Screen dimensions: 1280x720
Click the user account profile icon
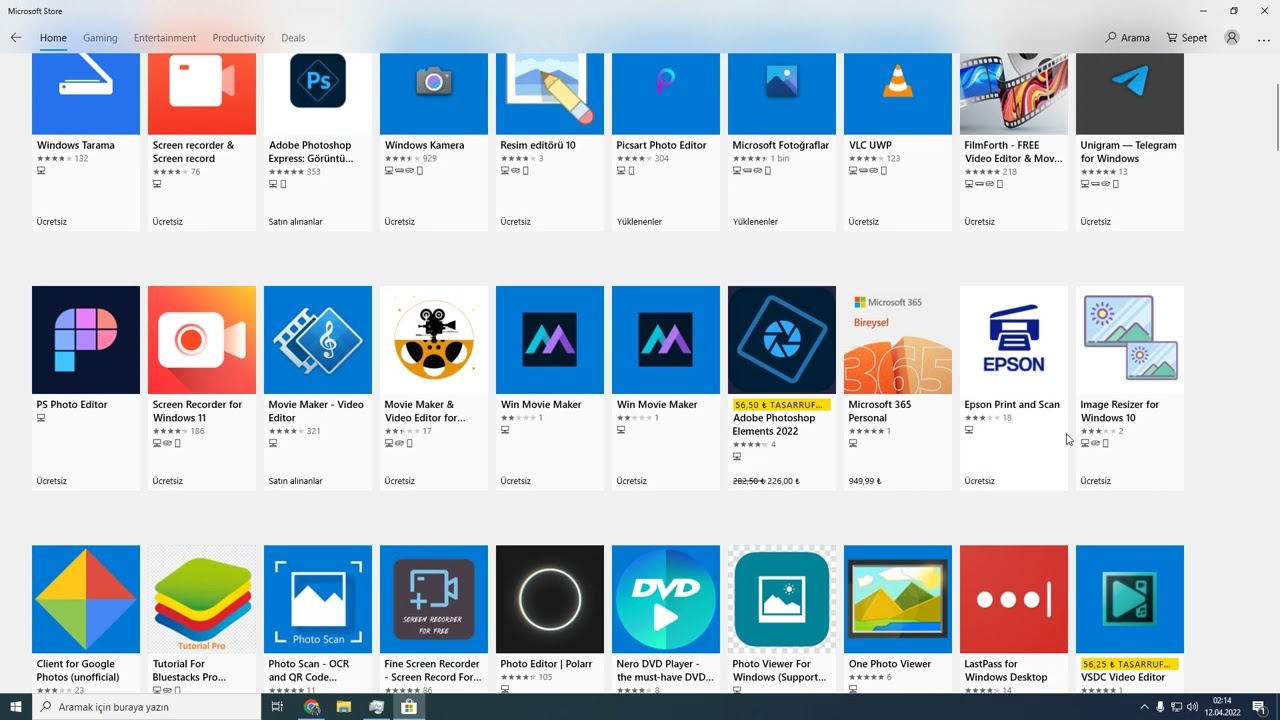pyautogui.click(x=1232, y=38)
